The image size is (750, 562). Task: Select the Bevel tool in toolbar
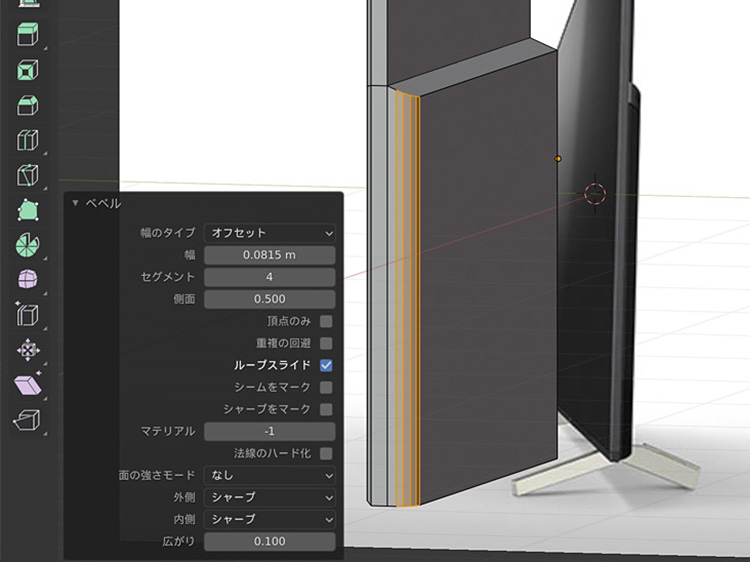pyautogui.click(x=28, y=106)
